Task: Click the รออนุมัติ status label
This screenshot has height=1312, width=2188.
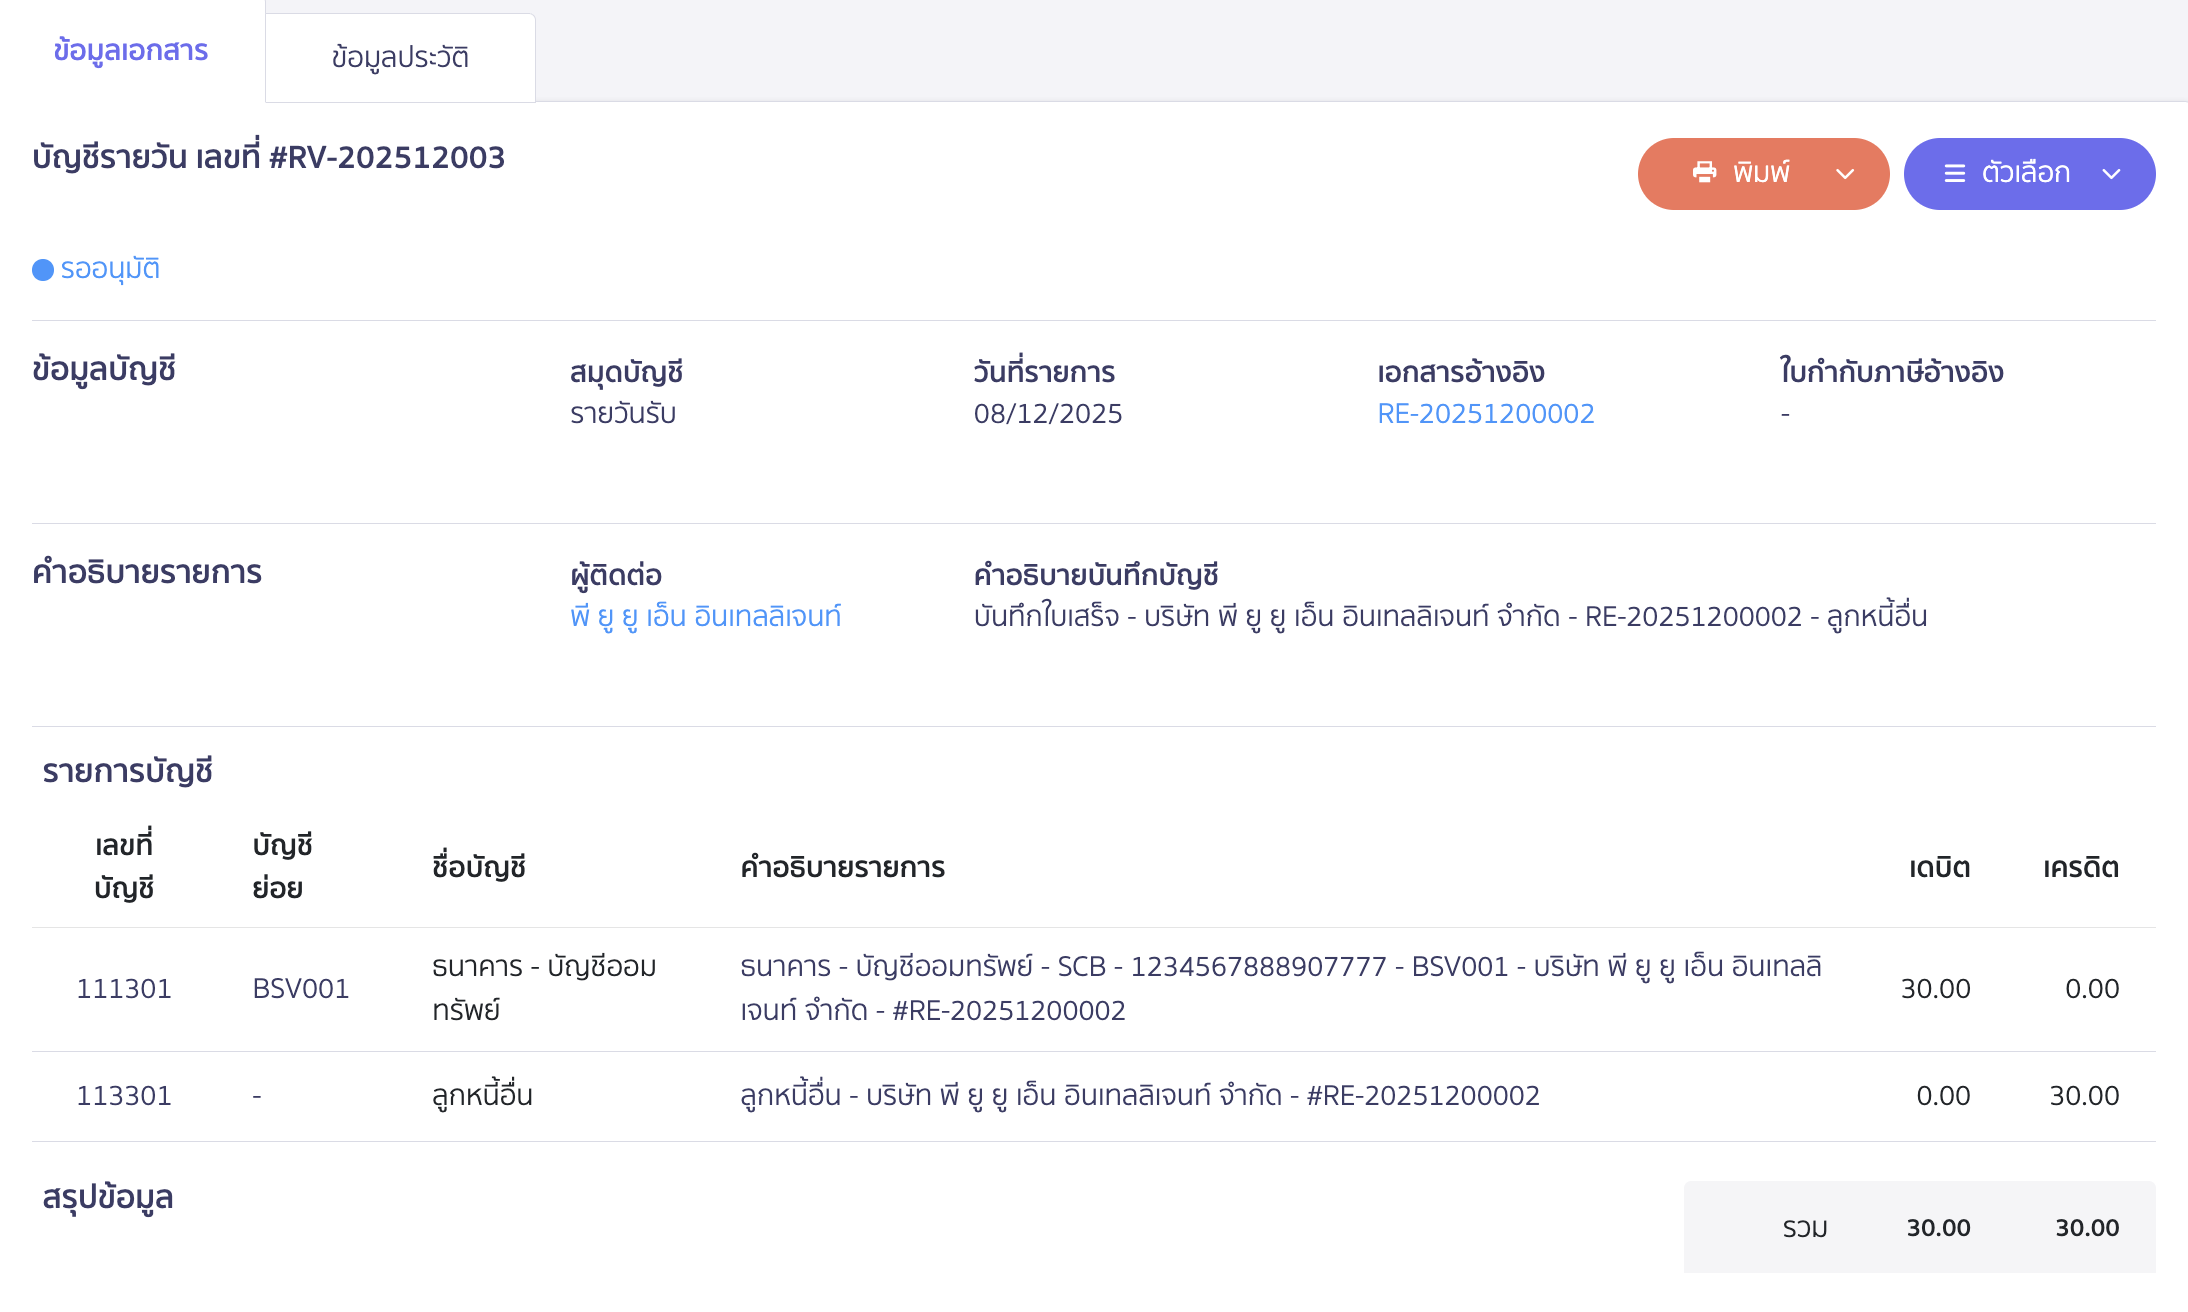Action: pos(110,269)
